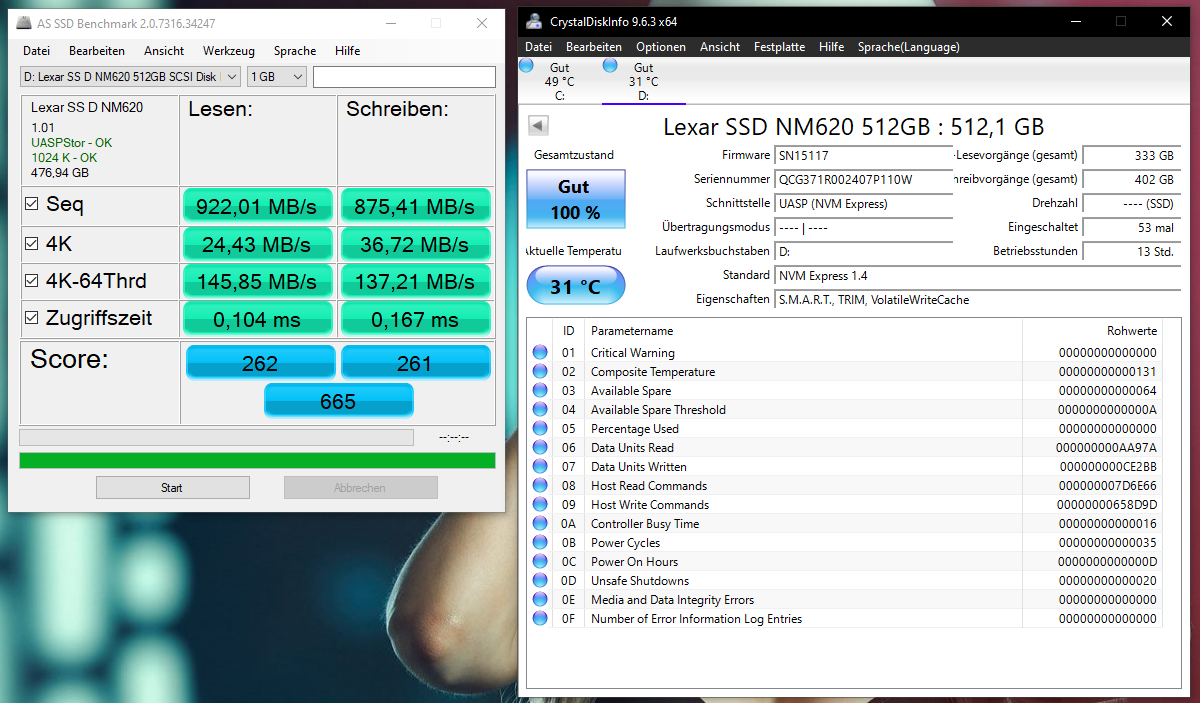Uncheck the 4K benchmark checkbox

point(31,243)
